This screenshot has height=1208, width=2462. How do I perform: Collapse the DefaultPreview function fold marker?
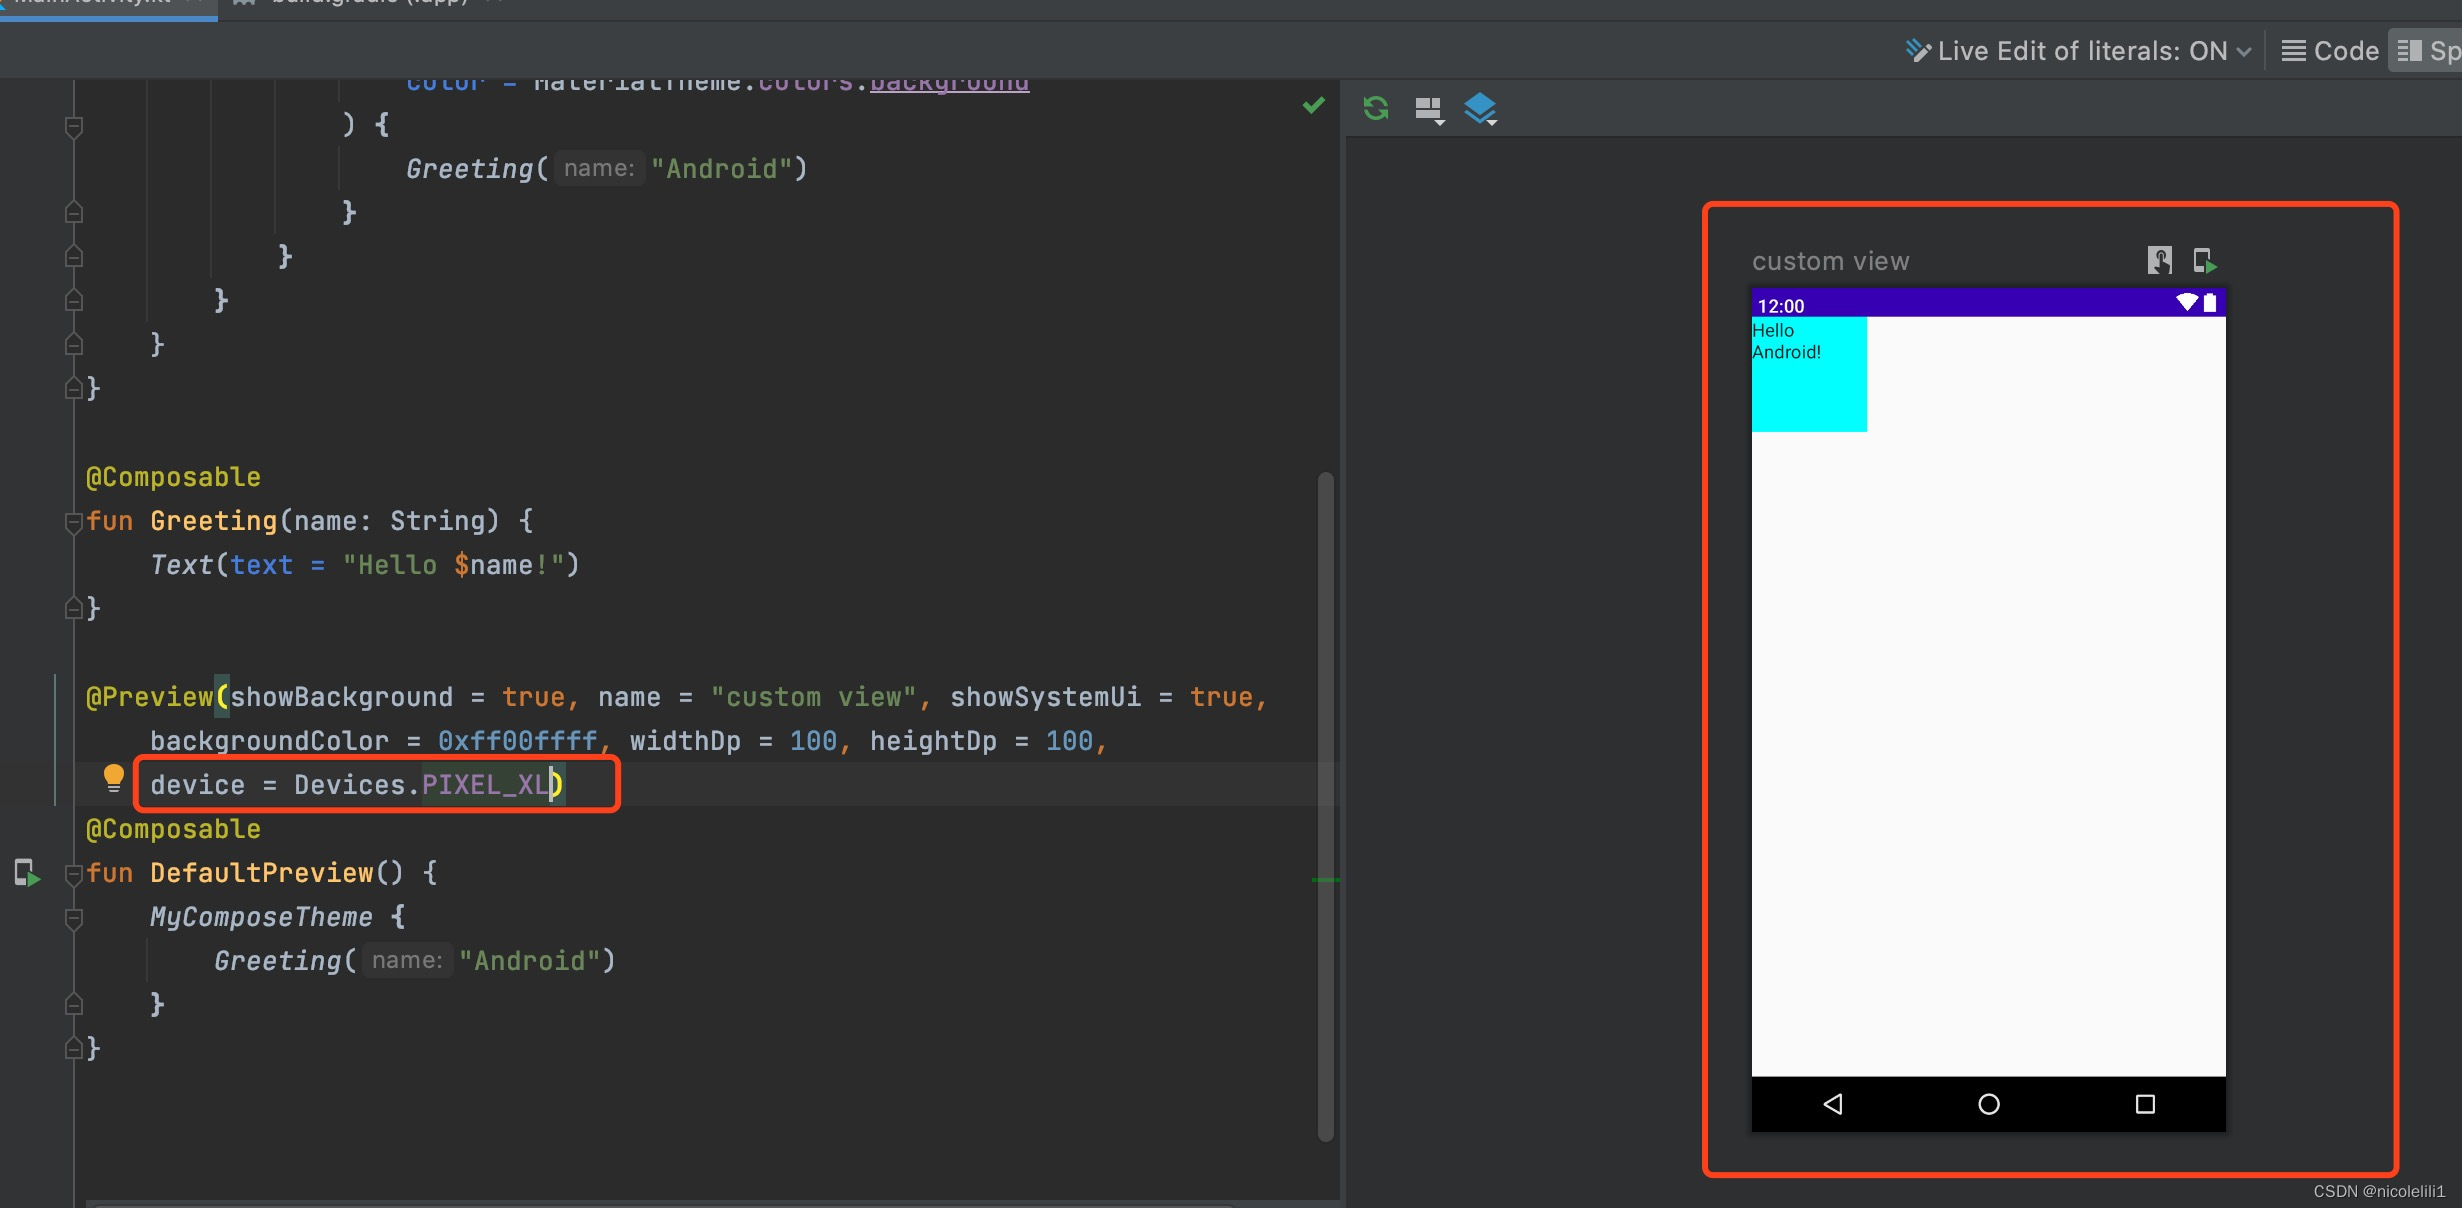click(73, 873)
